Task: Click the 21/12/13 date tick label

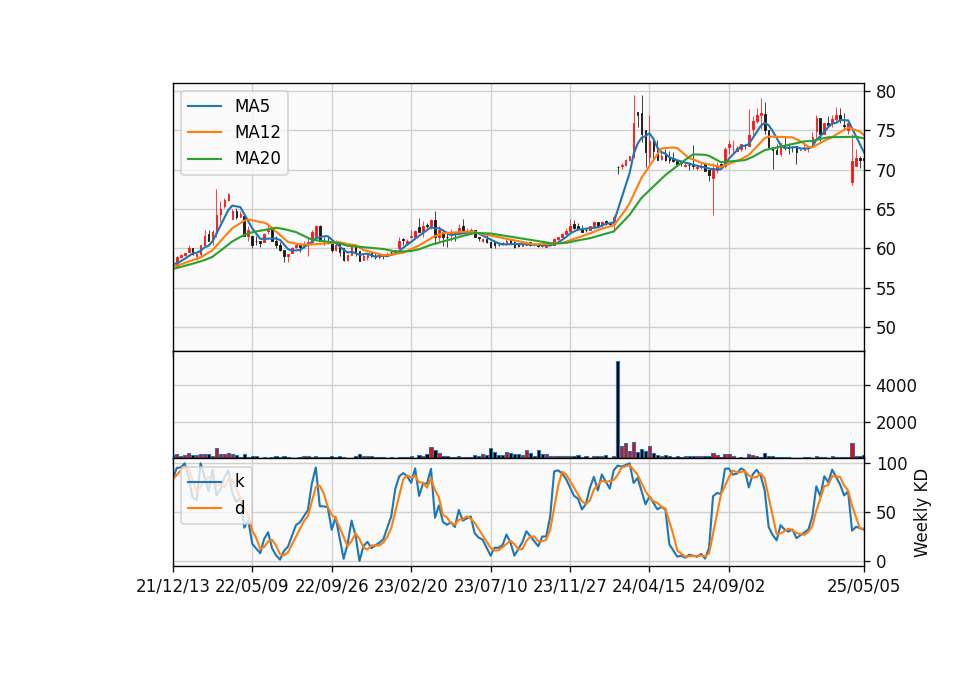Action: point(173,586)
